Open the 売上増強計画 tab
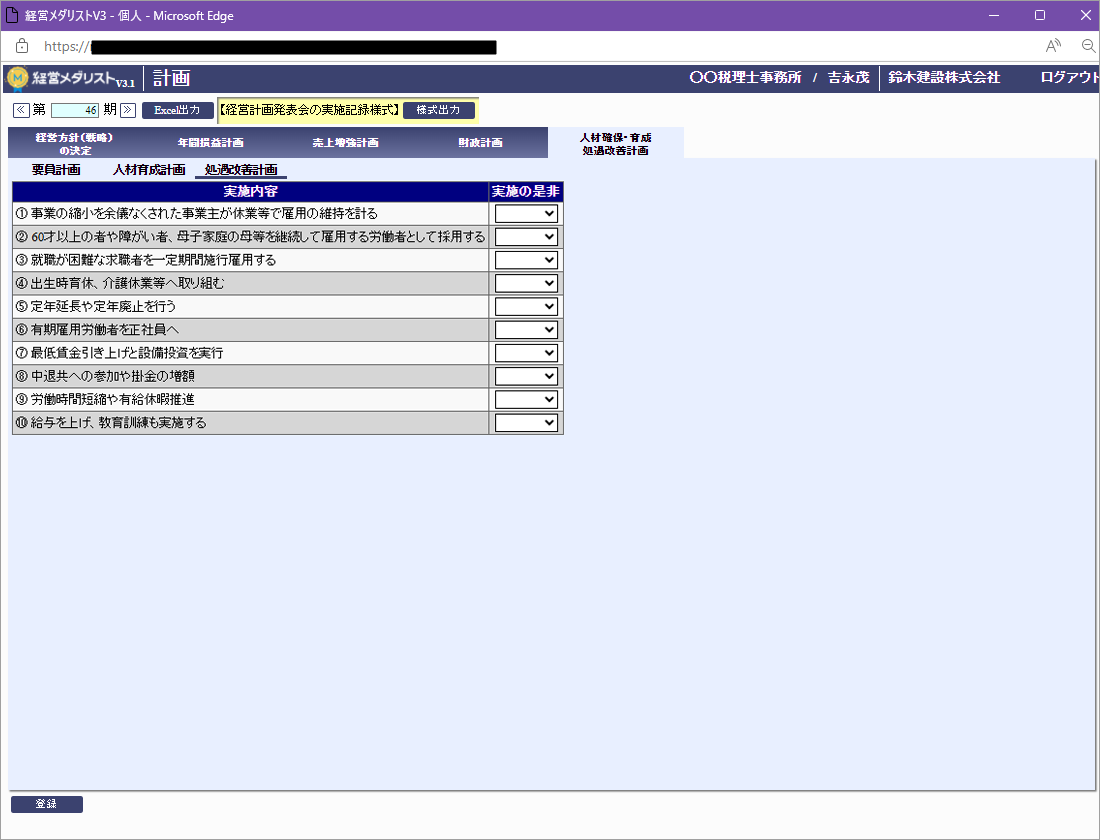 345,143
